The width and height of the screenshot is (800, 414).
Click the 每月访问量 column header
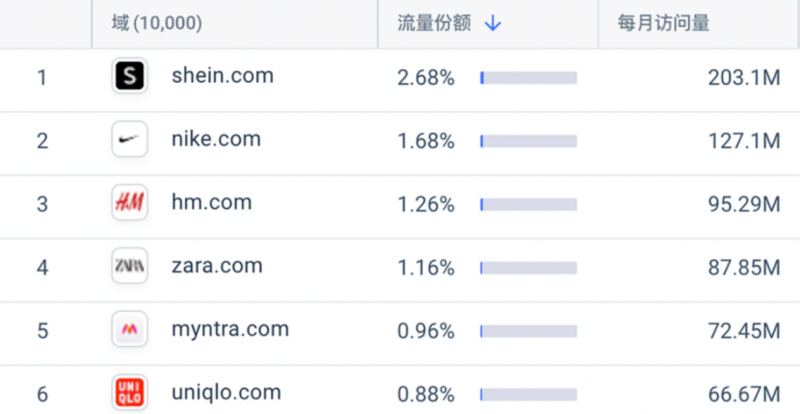point(663,23)
